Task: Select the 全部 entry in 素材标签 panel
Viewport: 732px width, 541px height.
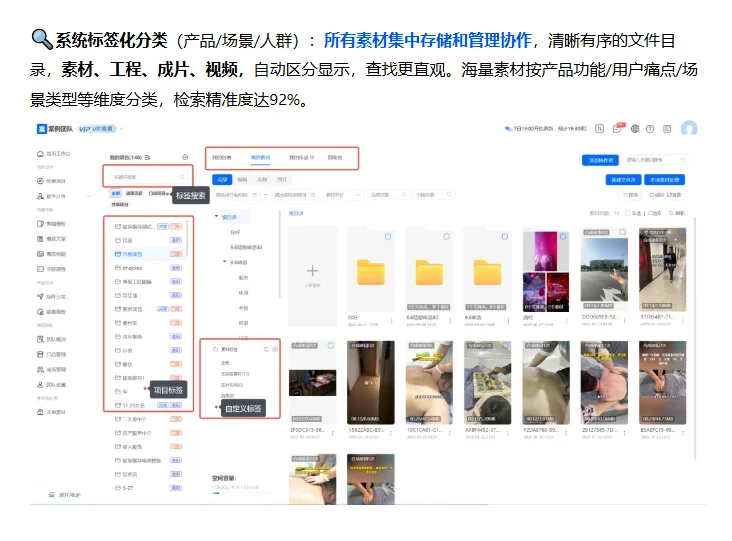Action: click(x=225, y=363)
